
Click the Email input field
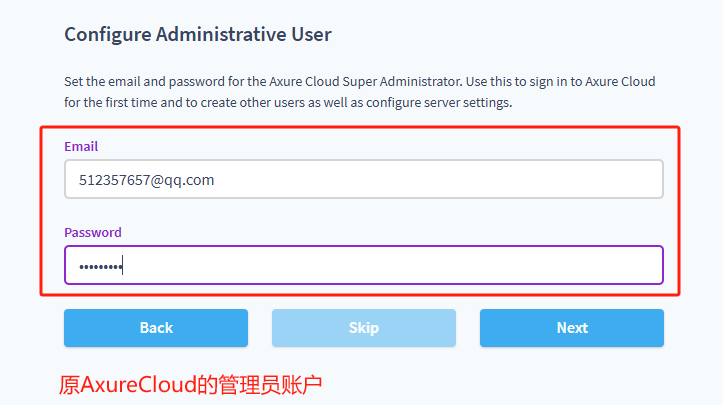coord(363,180)
